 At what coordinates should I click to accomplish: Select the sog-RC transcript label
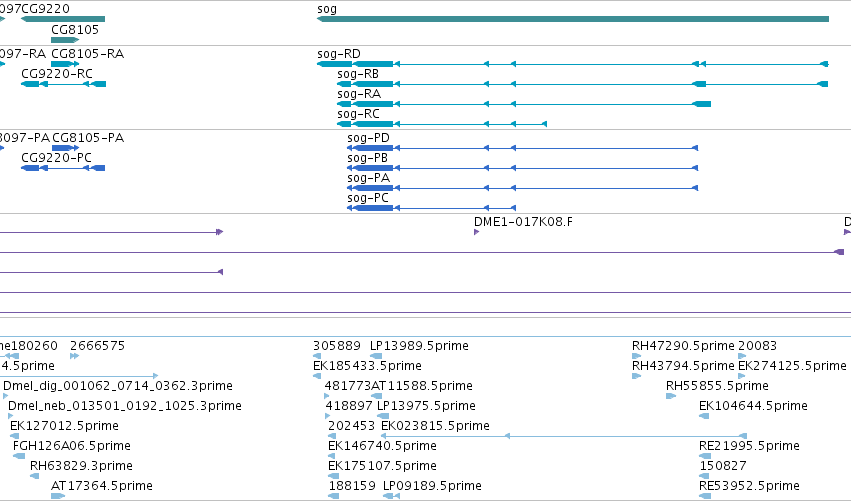coord(358,114)
